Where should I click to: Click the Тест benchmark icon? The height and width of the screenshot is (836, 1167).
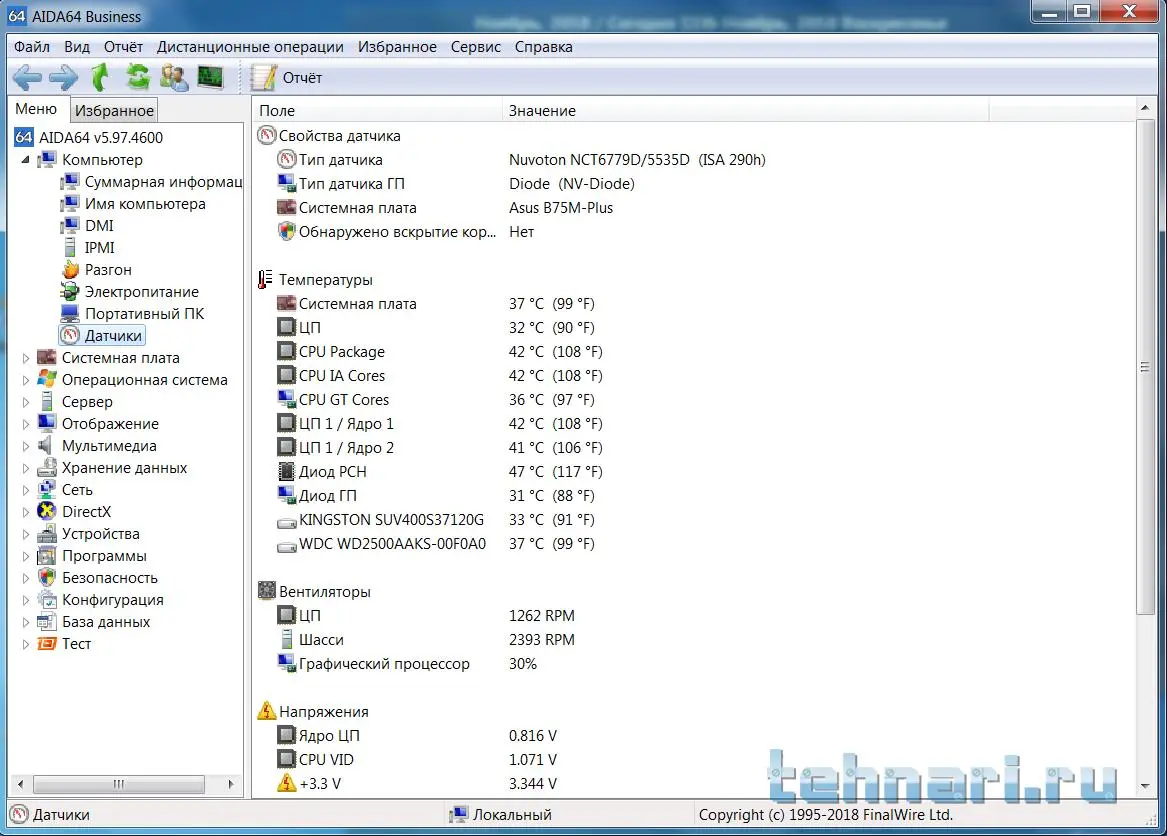point(47,644)
